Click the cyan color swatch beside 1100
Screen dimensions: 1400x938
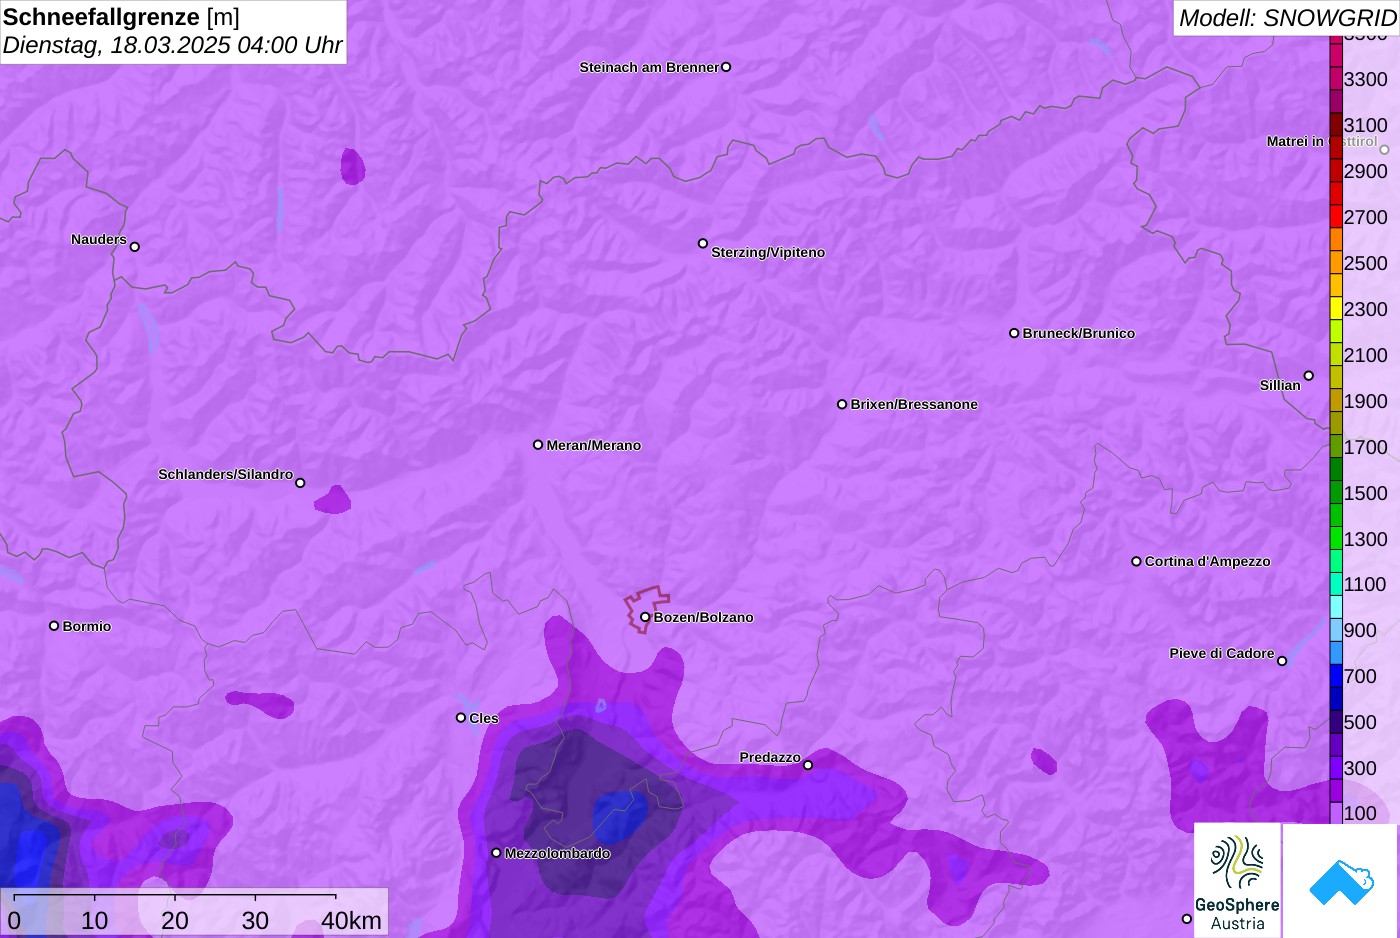(x=1336, y=584)
